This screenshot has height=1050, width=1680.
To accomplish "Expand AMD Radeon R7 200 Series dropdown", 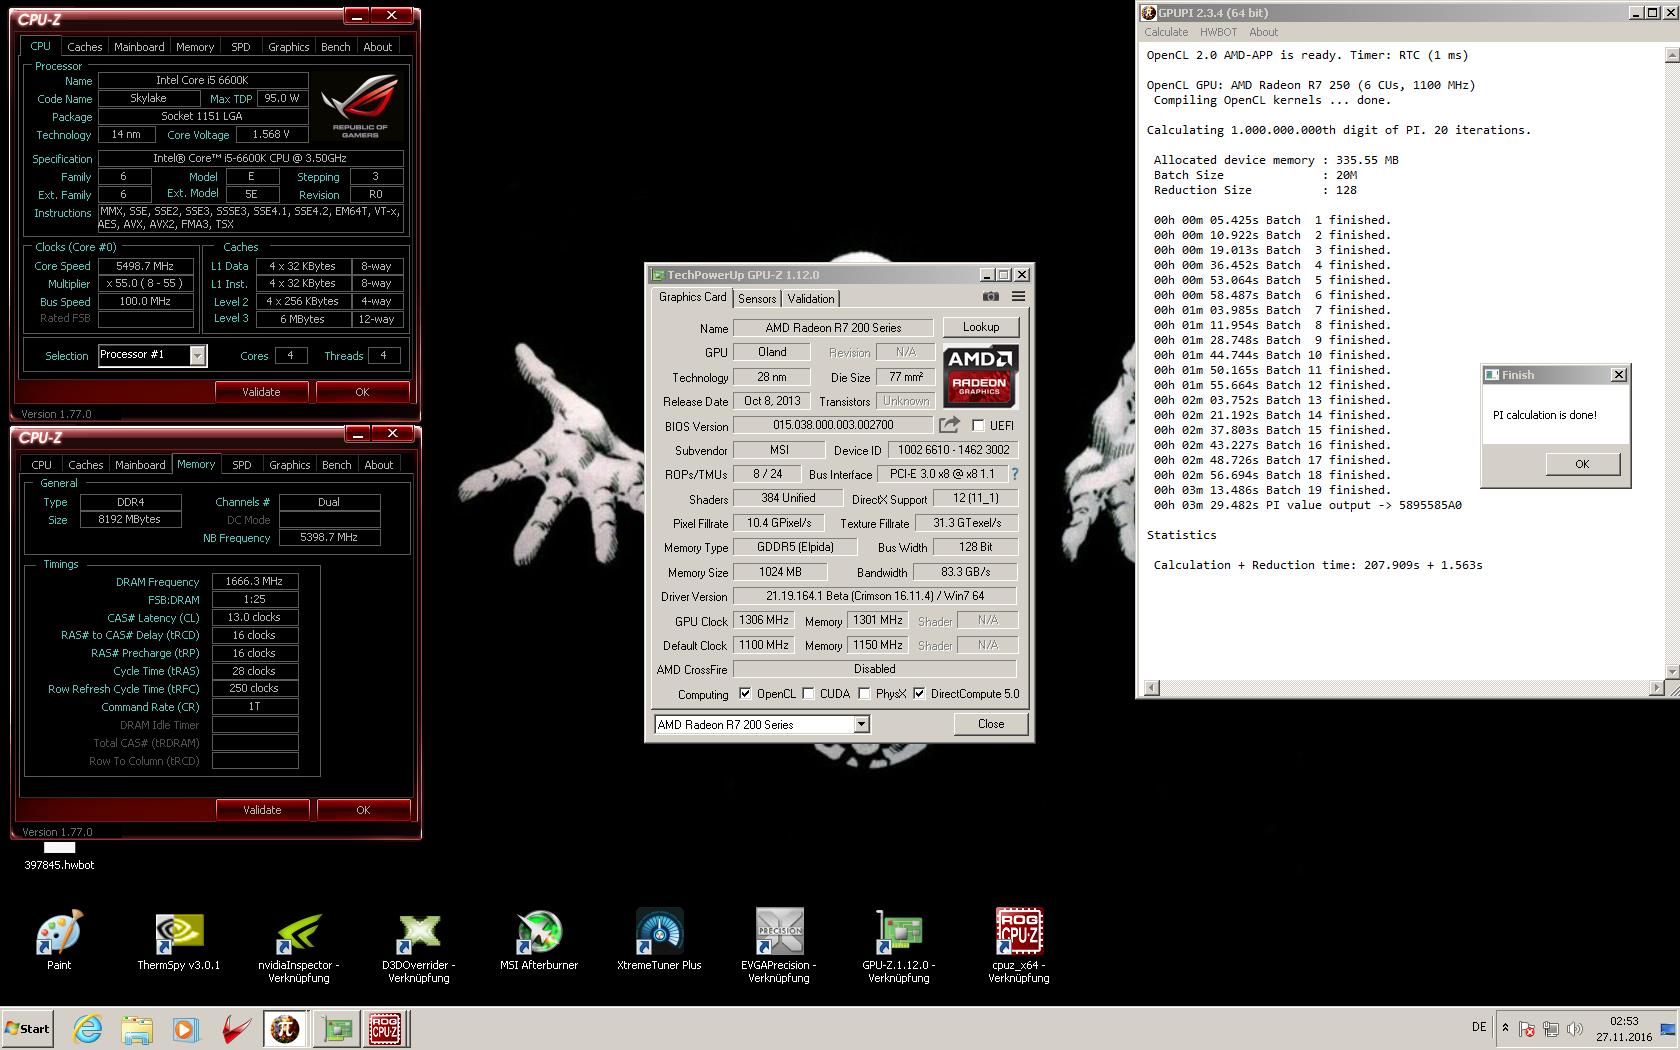I will pos(861,724).
